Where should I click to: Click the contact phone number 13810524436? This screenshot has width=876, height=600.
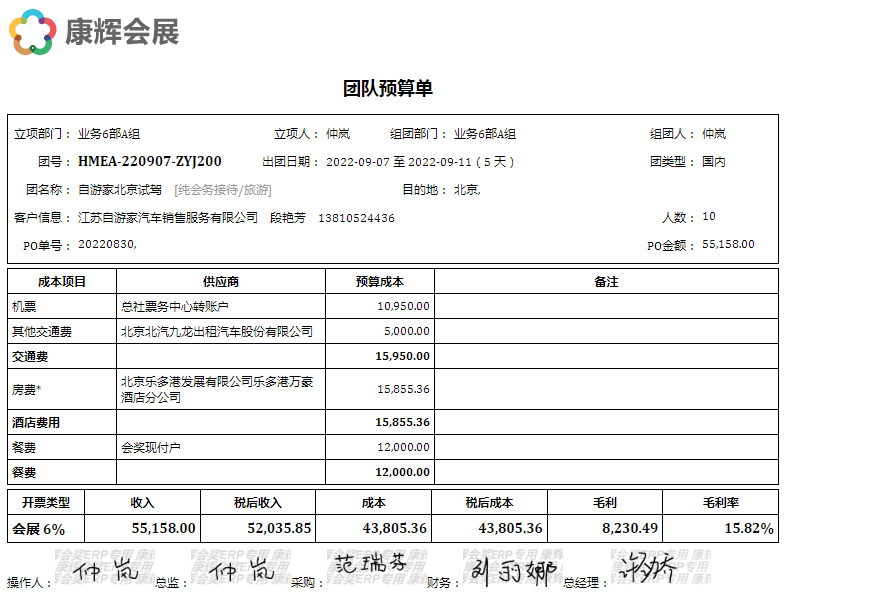pos(356,218)
